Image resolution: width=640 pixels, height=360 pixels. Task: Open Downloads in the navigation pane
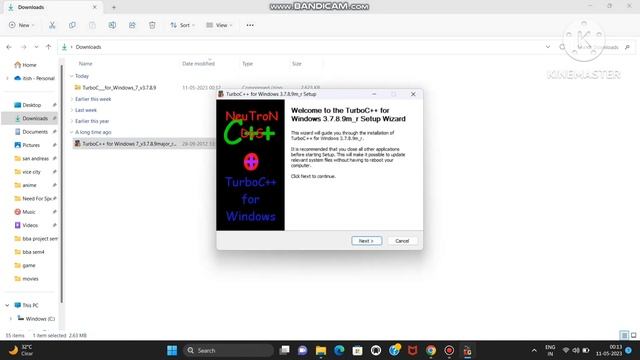coord(31,118)
